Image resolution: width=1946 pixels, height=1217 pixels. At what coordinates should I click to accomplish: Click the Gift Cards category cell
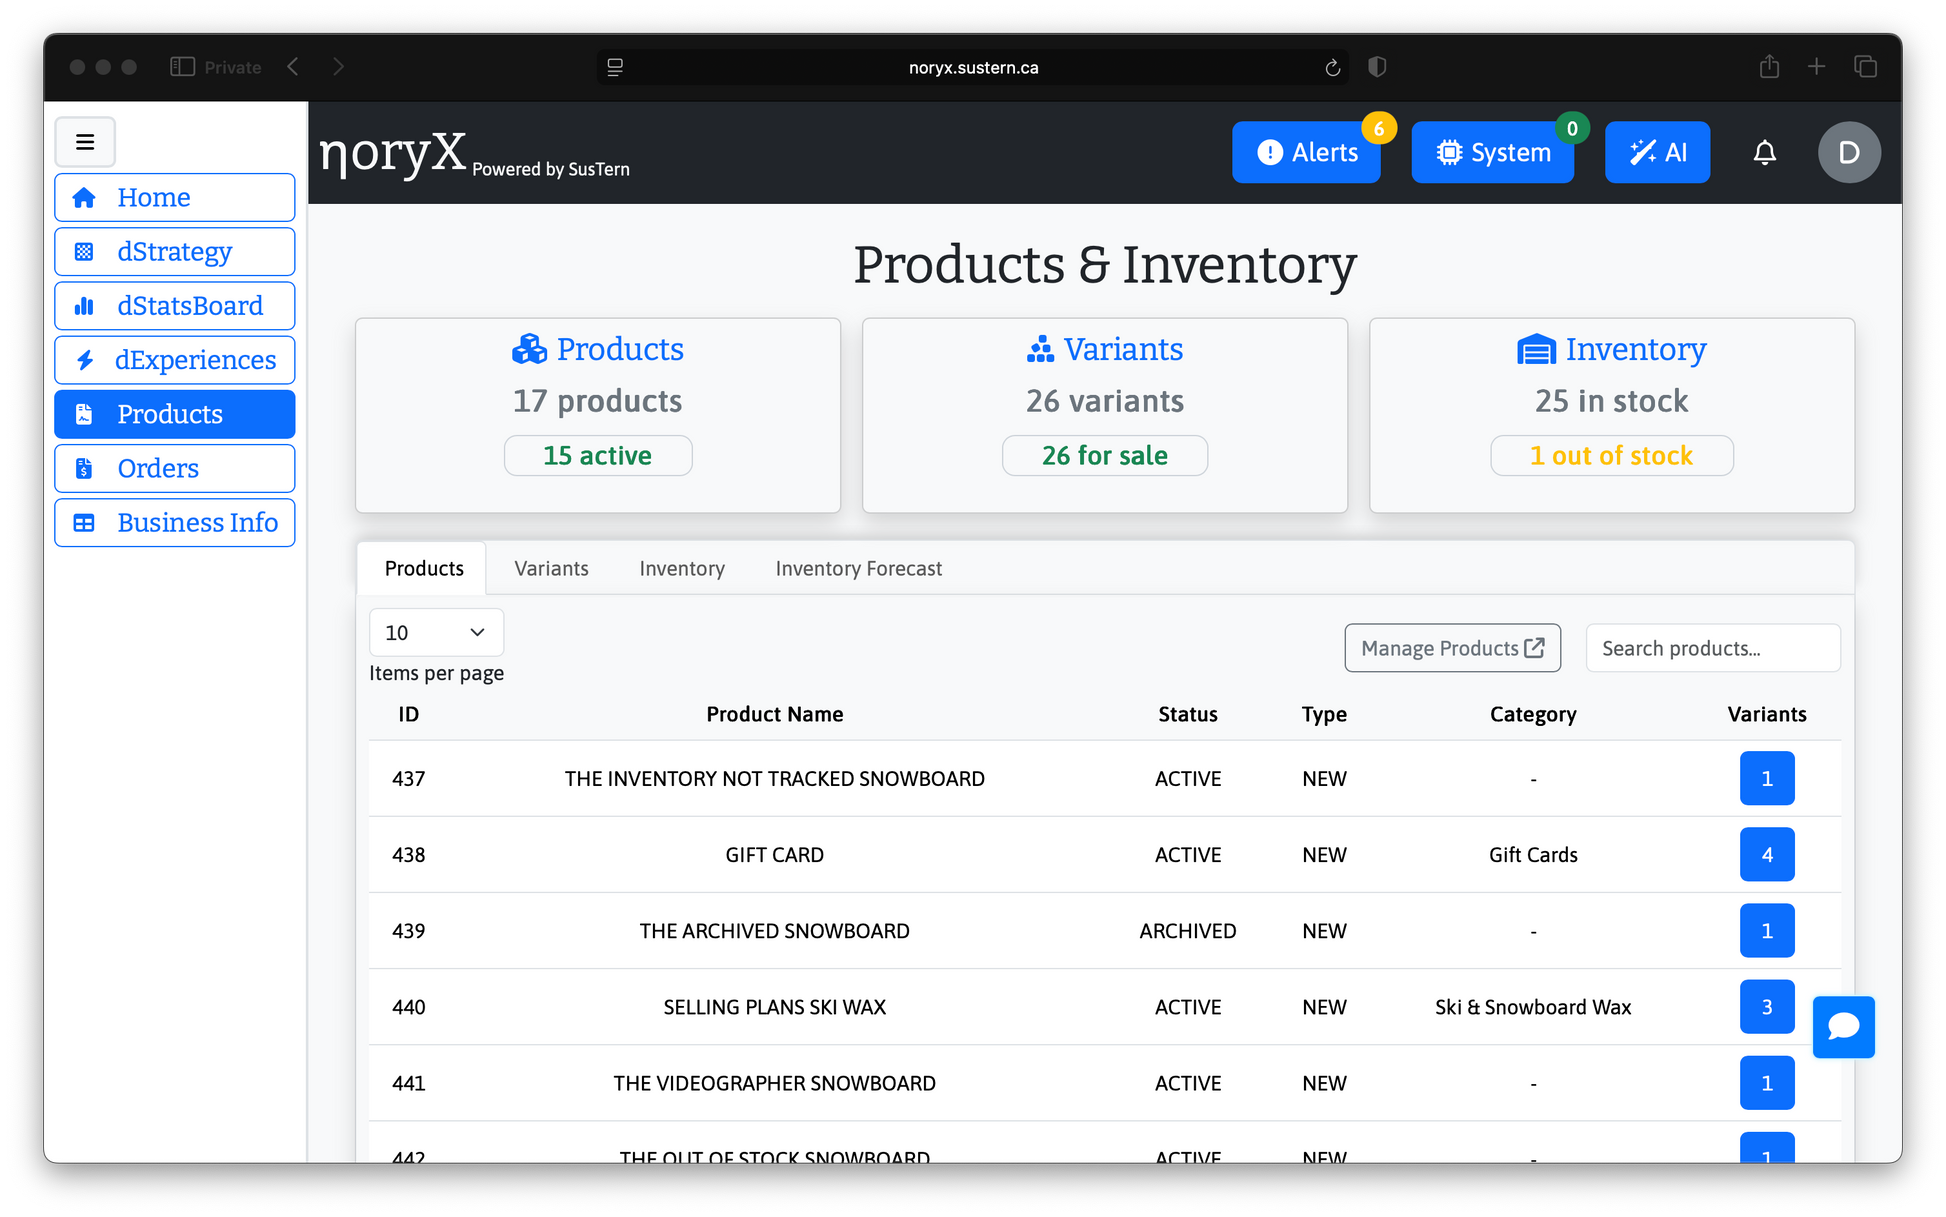pyautogui.click(x=1533, y=855)
